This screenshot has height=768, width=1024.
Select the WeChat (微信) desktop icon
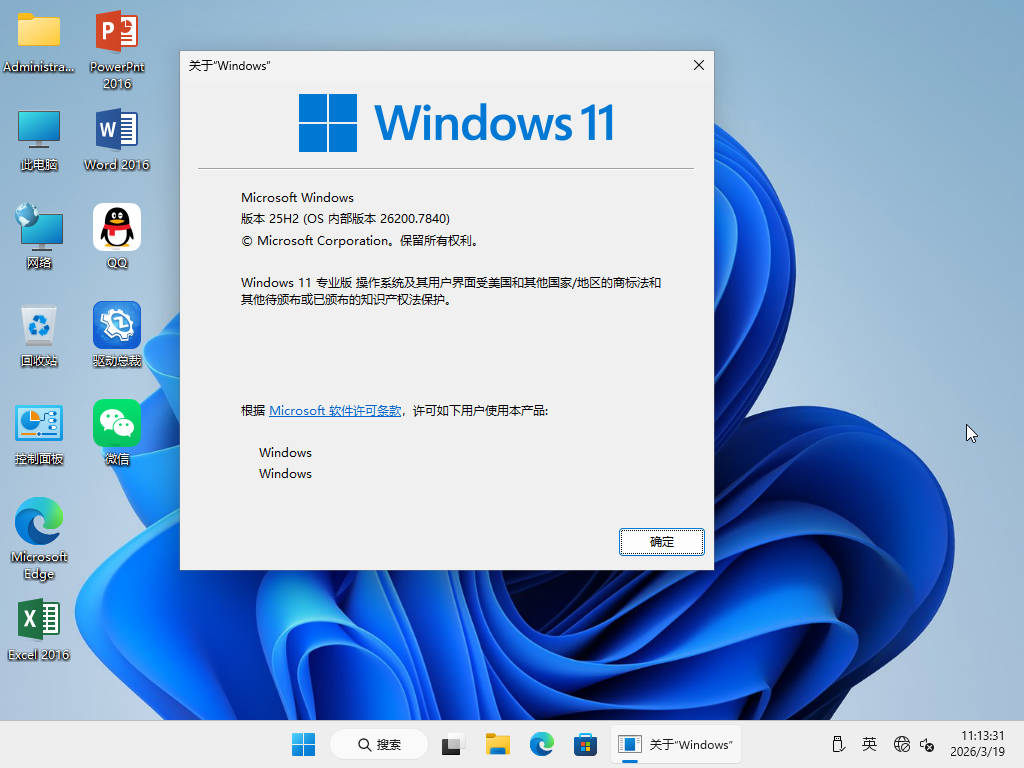pos(117,424)
